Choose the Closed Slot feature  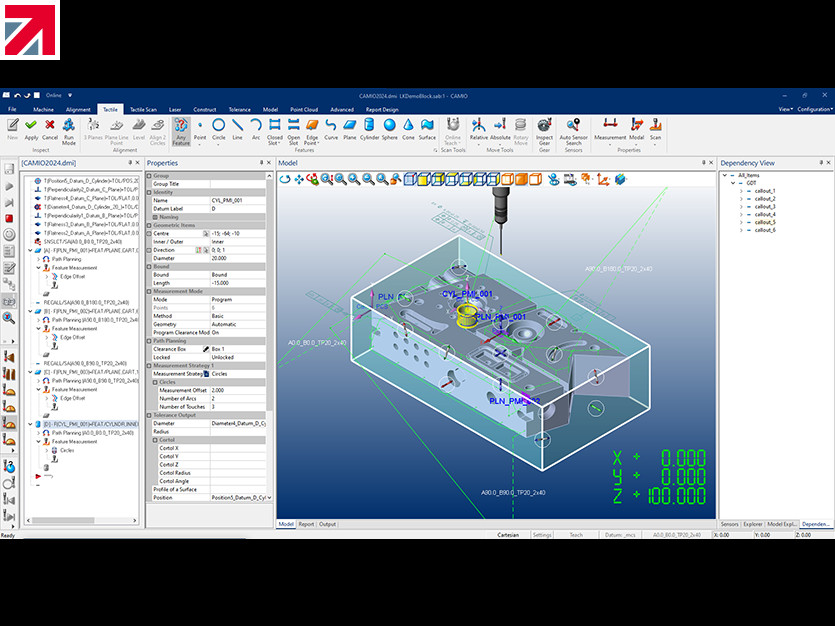tap(275, 131)
